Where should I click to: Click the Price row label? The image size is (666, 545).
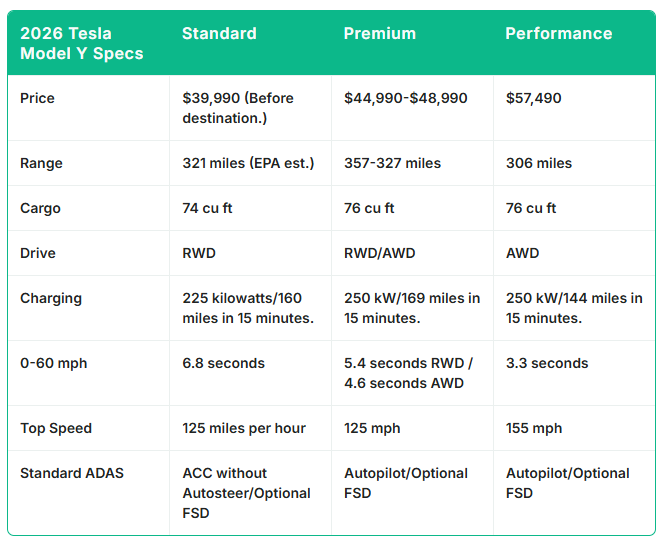[x=38, y=98]
